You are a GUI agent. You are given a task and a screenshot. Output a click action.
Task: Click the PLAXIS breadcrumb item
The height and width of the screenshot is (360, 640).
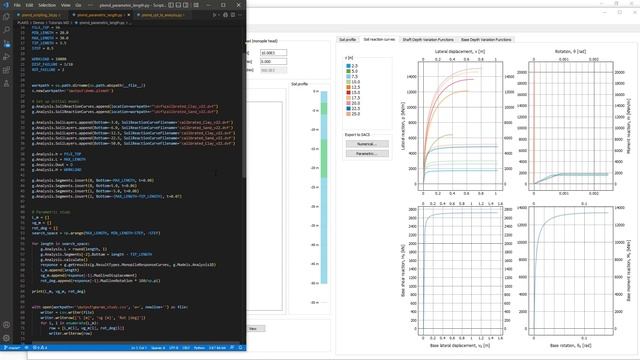(22, 23)
